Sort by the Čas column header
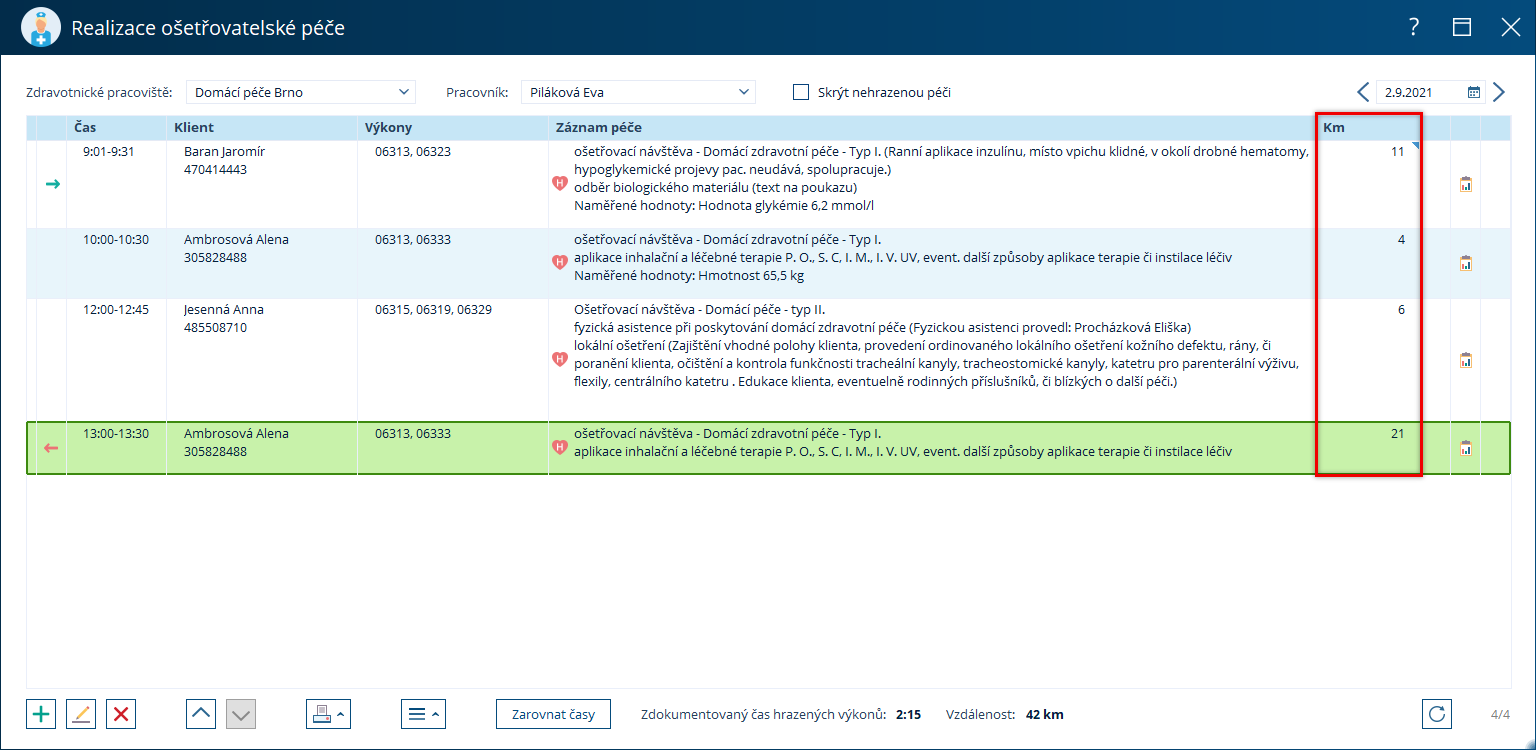This screenshot has width=1536, height=750. (x=116, y=128)
